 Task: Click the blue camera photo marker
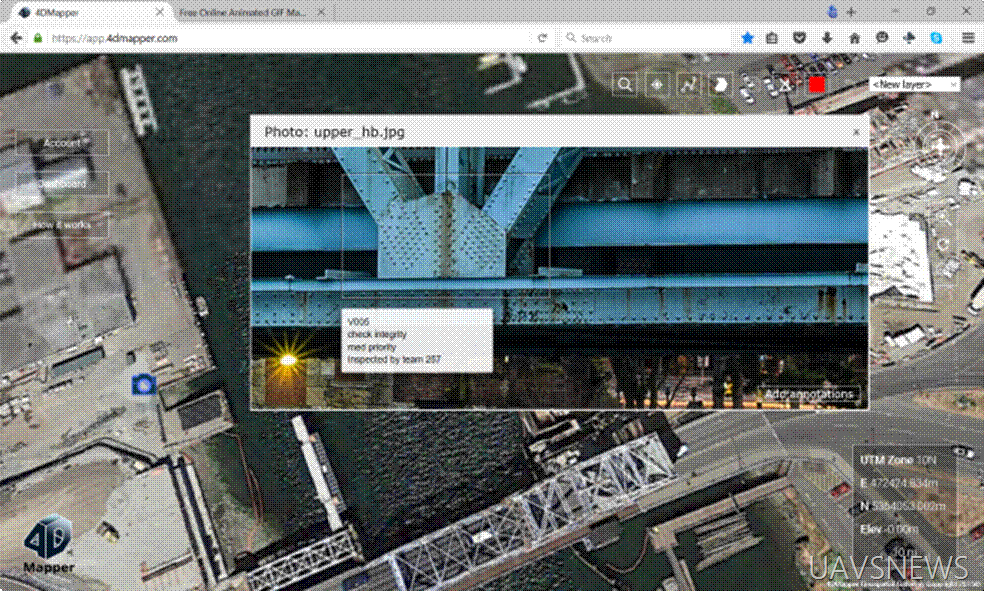pos(143,384)
